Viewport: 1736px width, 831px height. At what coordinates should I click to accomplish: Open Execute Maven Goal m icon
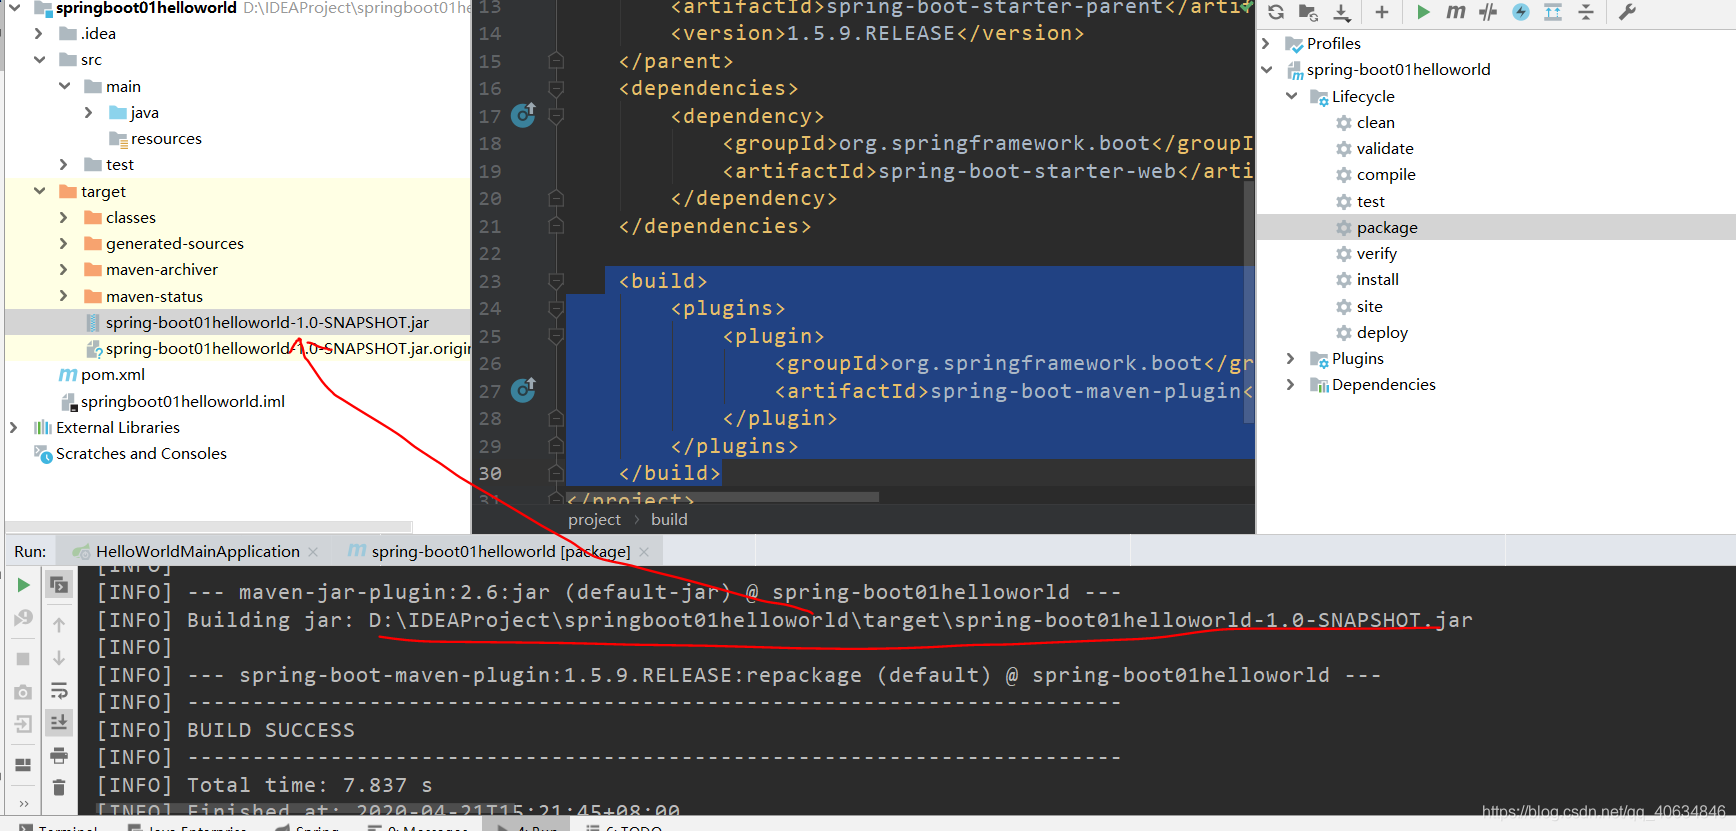1455,12
